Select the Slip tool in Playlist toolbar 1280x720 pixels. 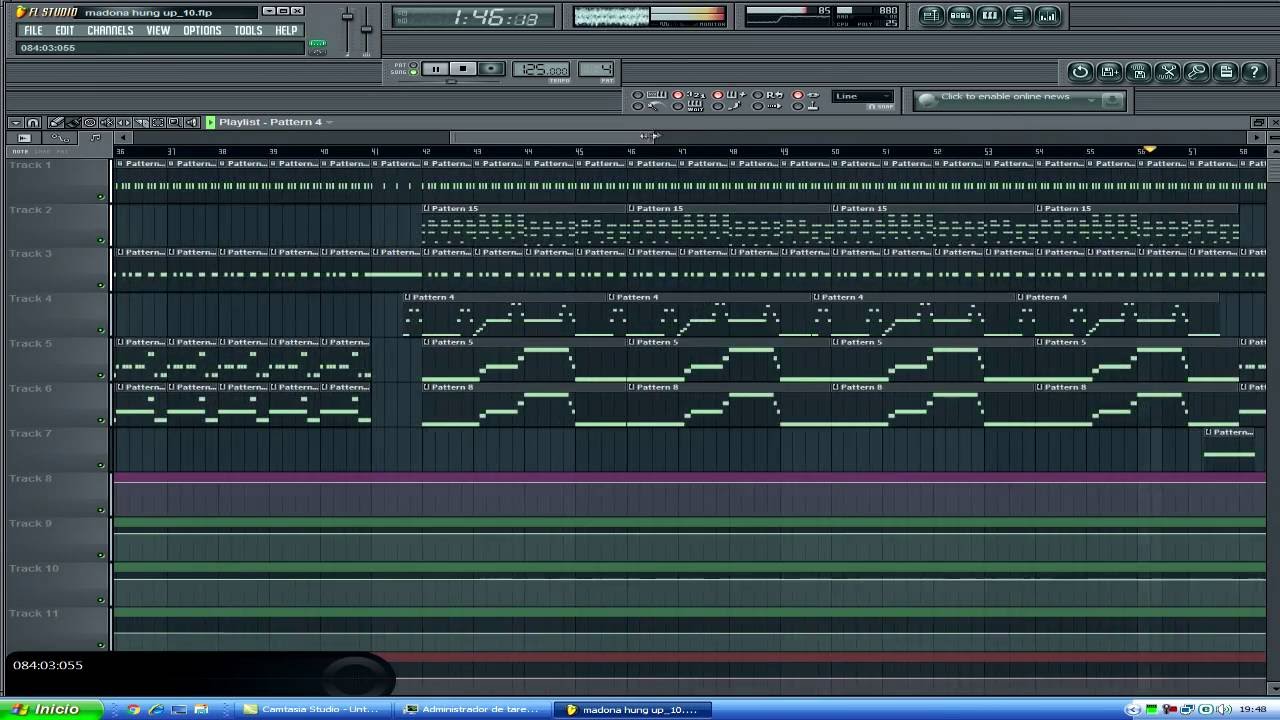point(124,122)
